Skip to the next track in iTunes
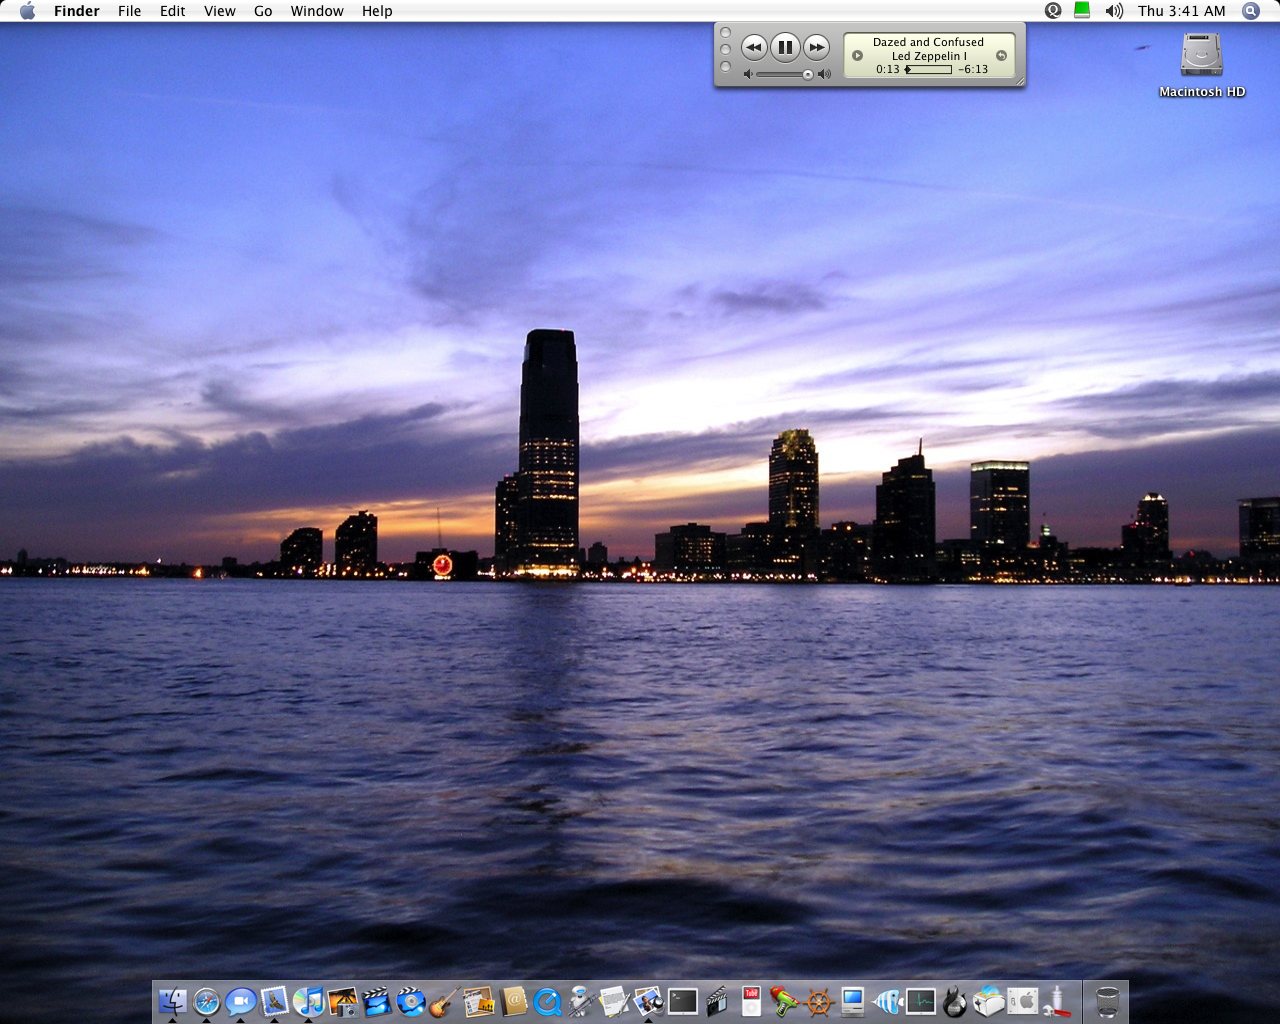The width and height of the screenshot is (1280, 1024). coord(817,47)
